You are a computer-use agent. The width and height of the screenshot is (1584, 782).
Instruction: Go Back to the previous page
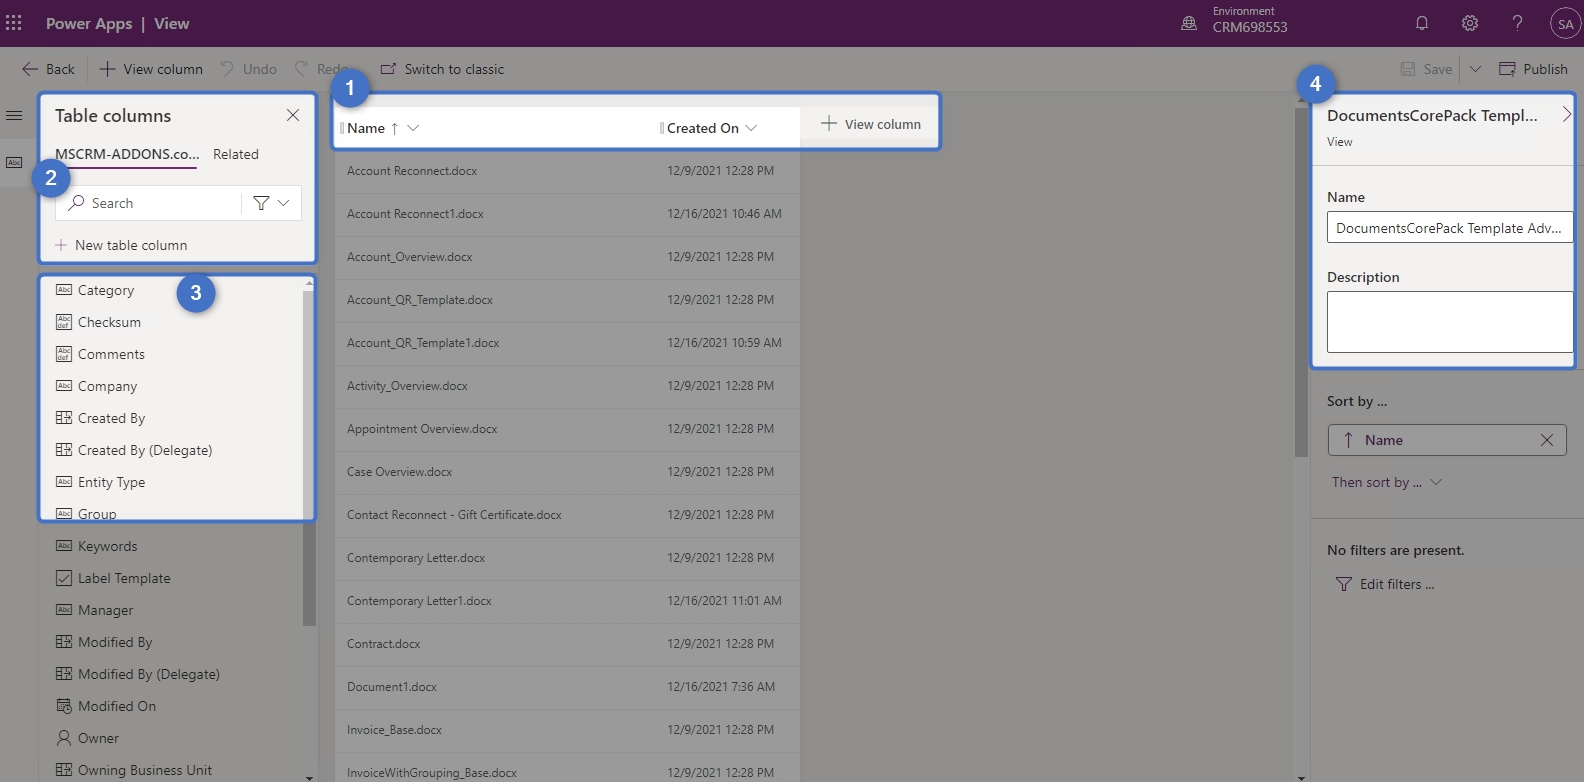[48, 69]
